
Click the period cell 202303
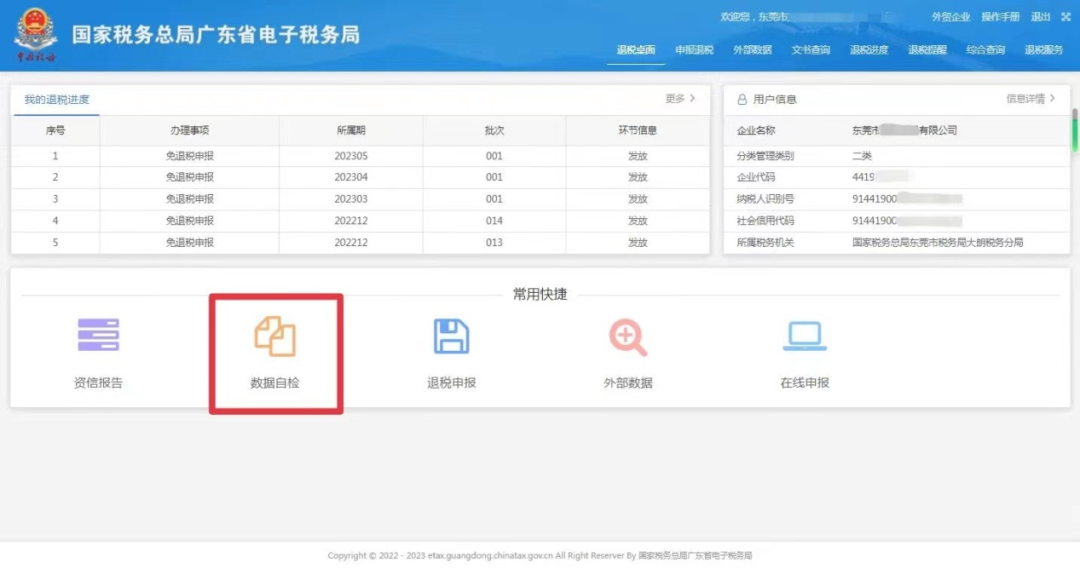coord(351,198)
